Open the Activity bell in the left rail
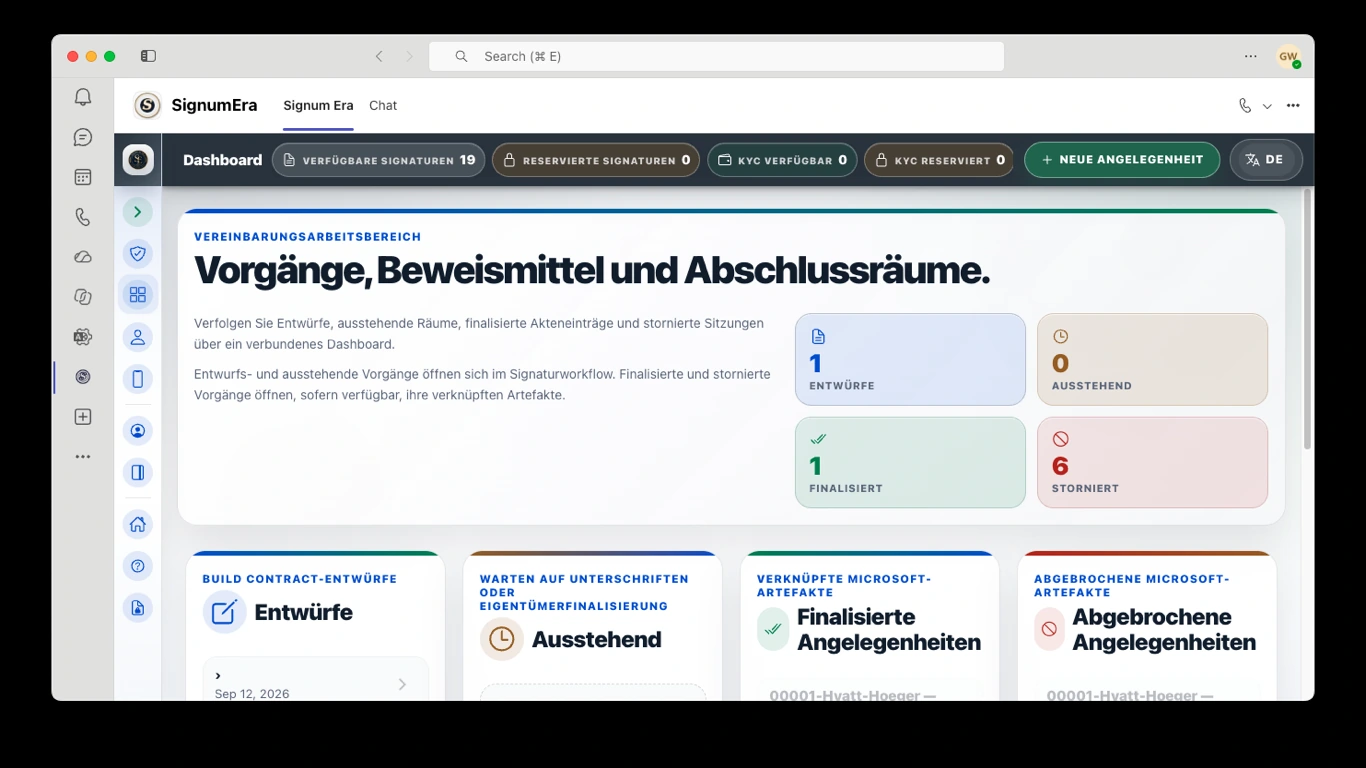The height and width of the screenshot is (768, 1366). click(83, 97)
